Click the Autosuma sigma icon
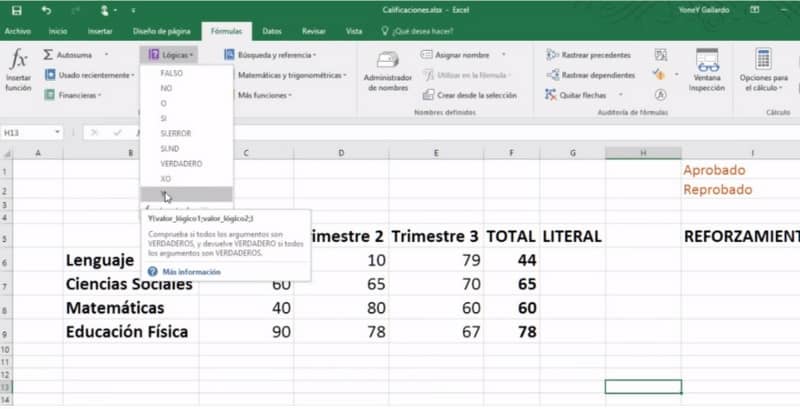The image size is (800, 409). pos(48,55)
